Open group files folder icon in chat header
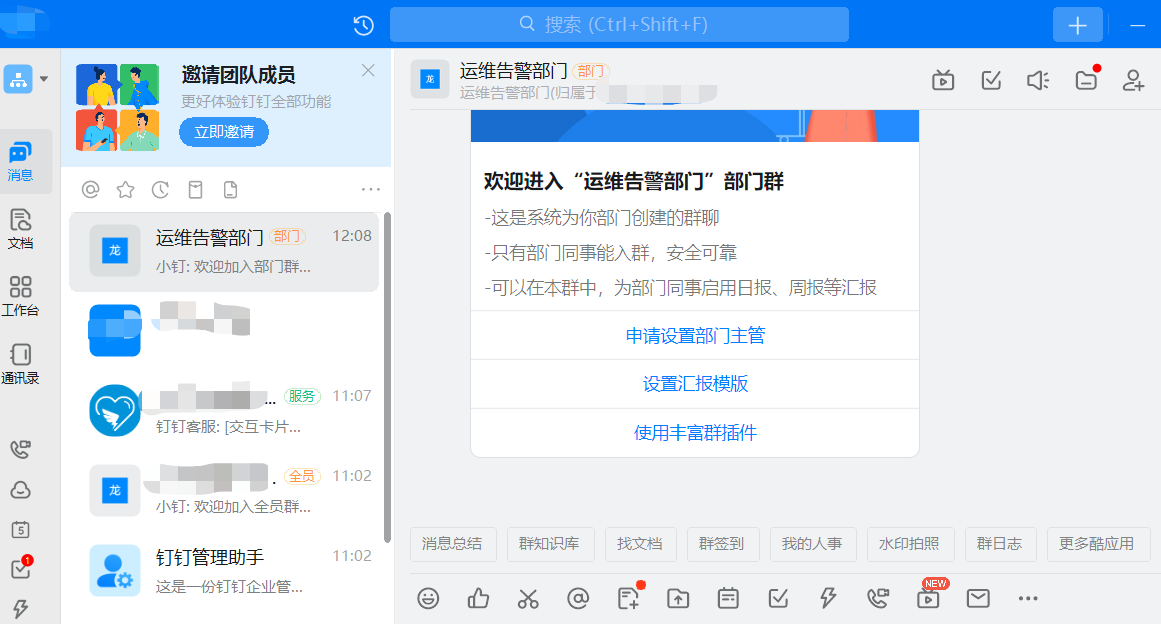1161x624 pixels. (x=1086, y=80)
